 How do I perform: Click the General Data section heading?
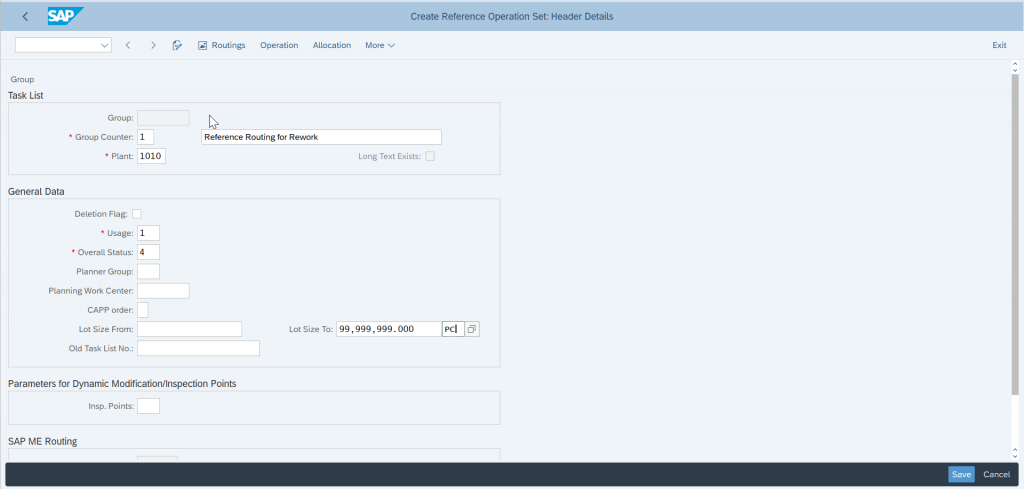[36, 191]
